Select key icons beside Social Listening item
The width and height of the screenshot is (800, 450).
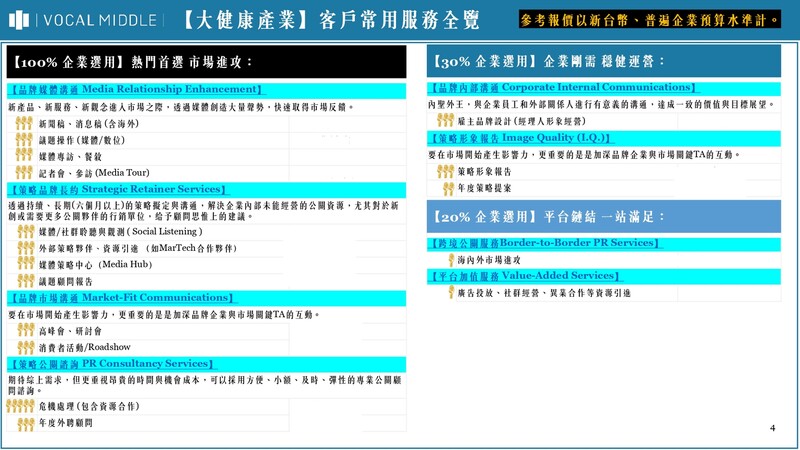25,231
